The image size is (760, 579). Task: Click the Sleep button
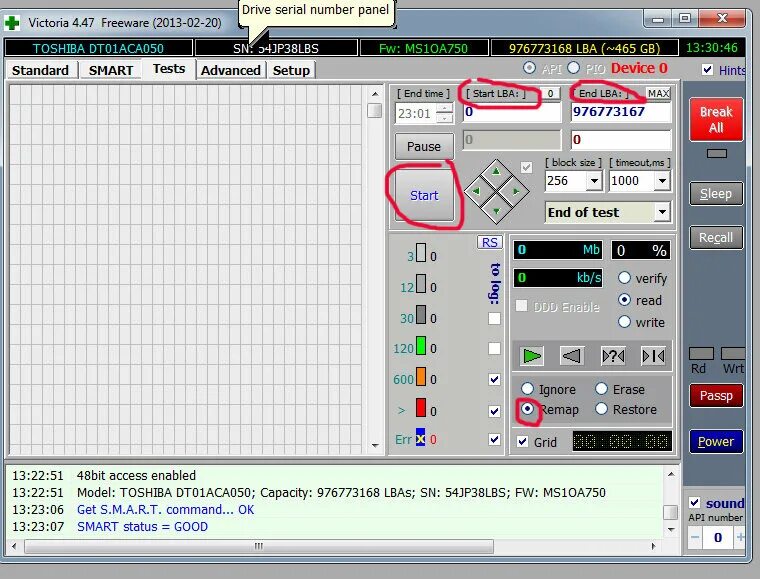tap(716, 194)
